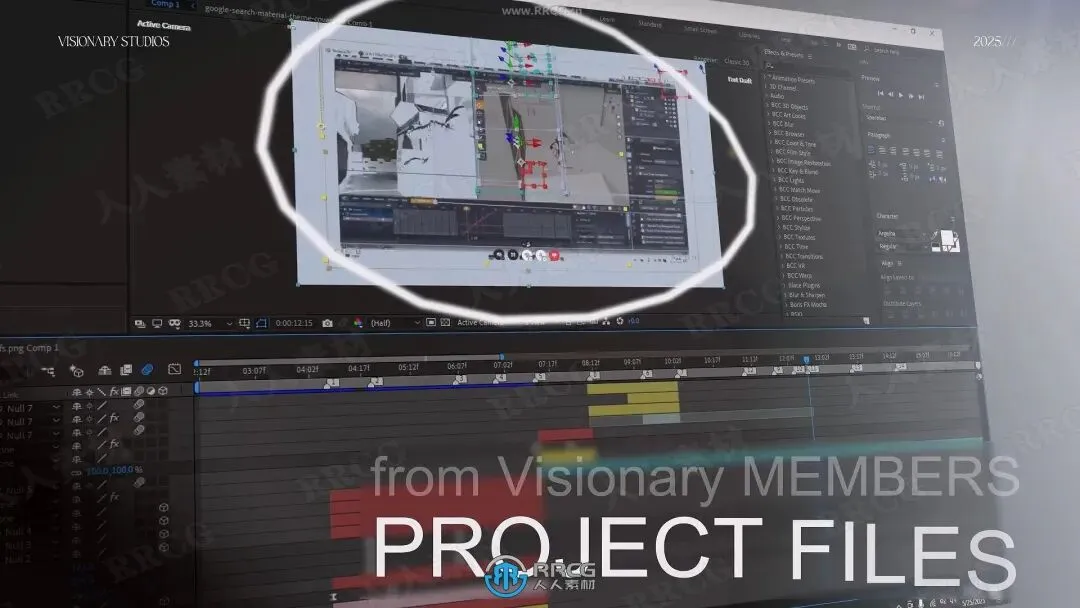Select the BCC Particles effects row
The image size is (1080, 608).
pyautogui.click(x=797, y=209)
